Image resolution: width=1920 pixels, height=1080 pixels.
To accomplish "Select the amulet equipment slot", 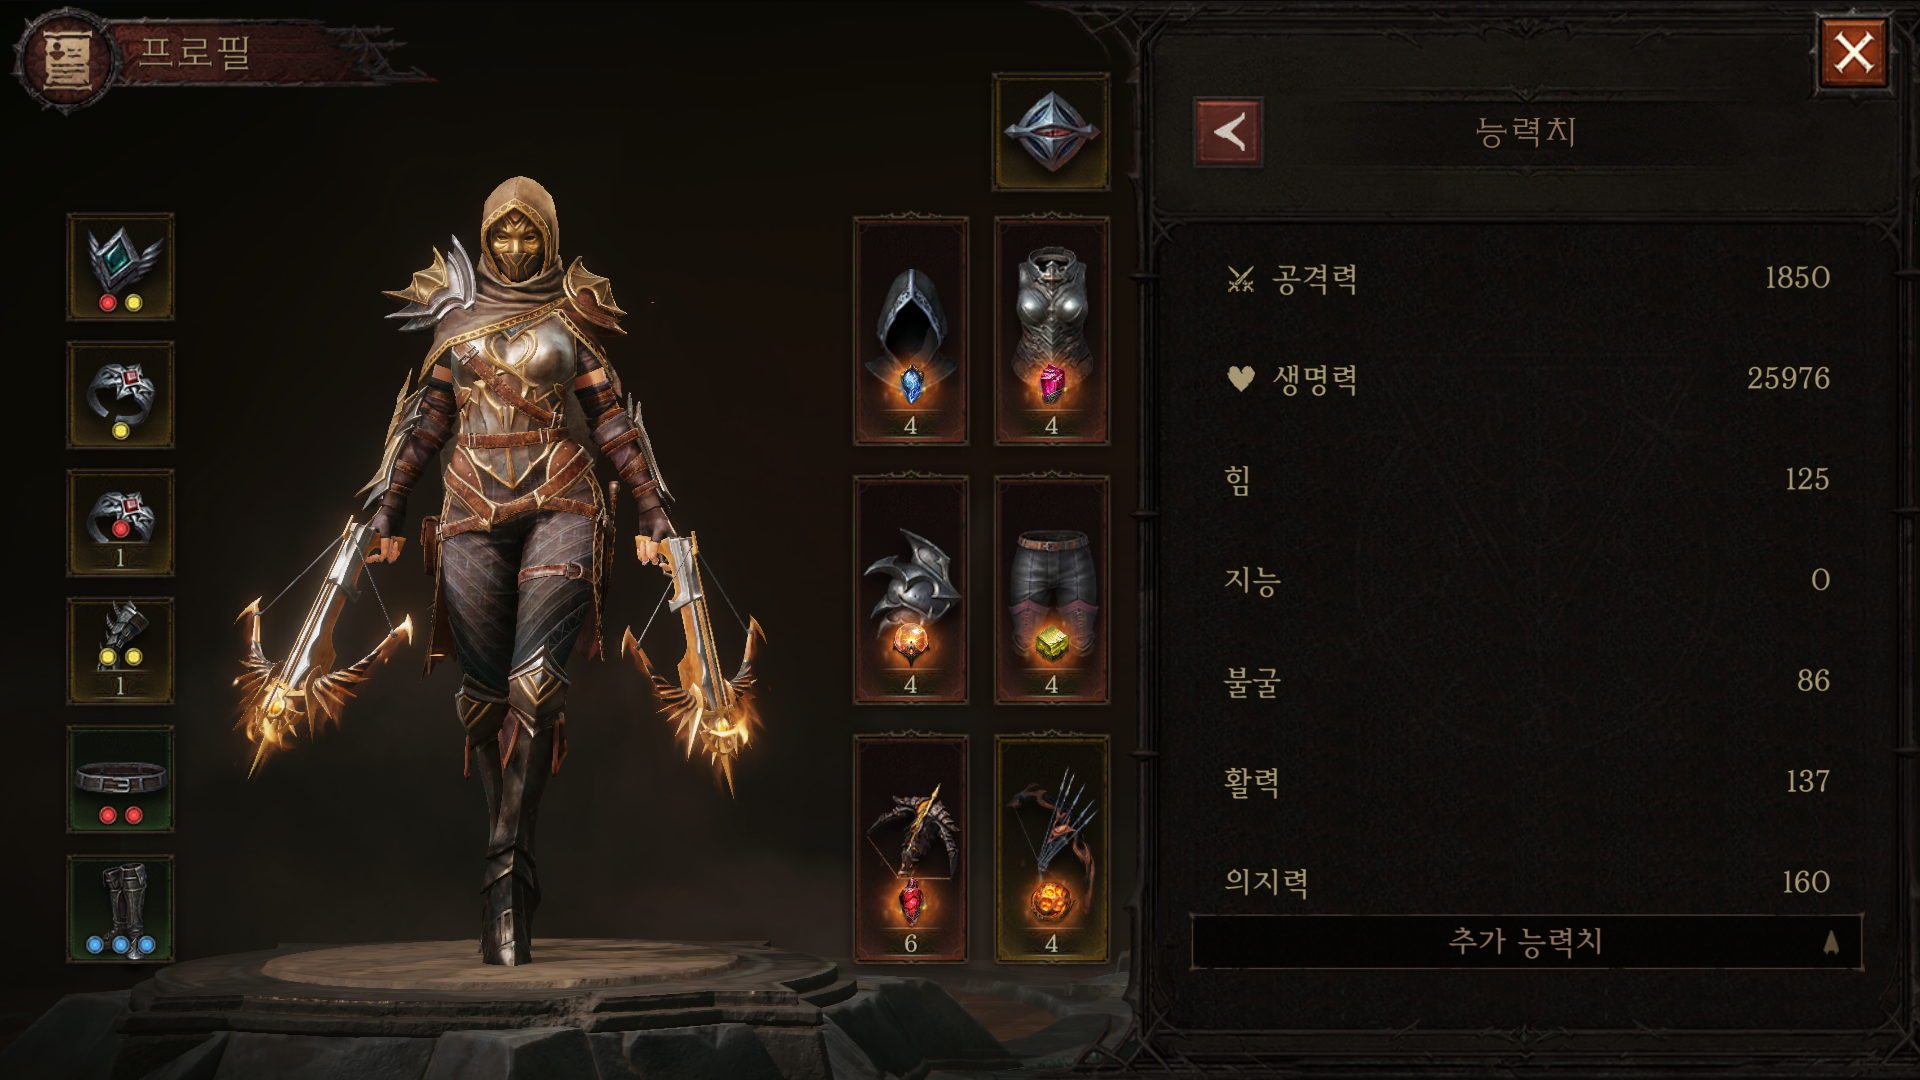I will pos(120,266).
